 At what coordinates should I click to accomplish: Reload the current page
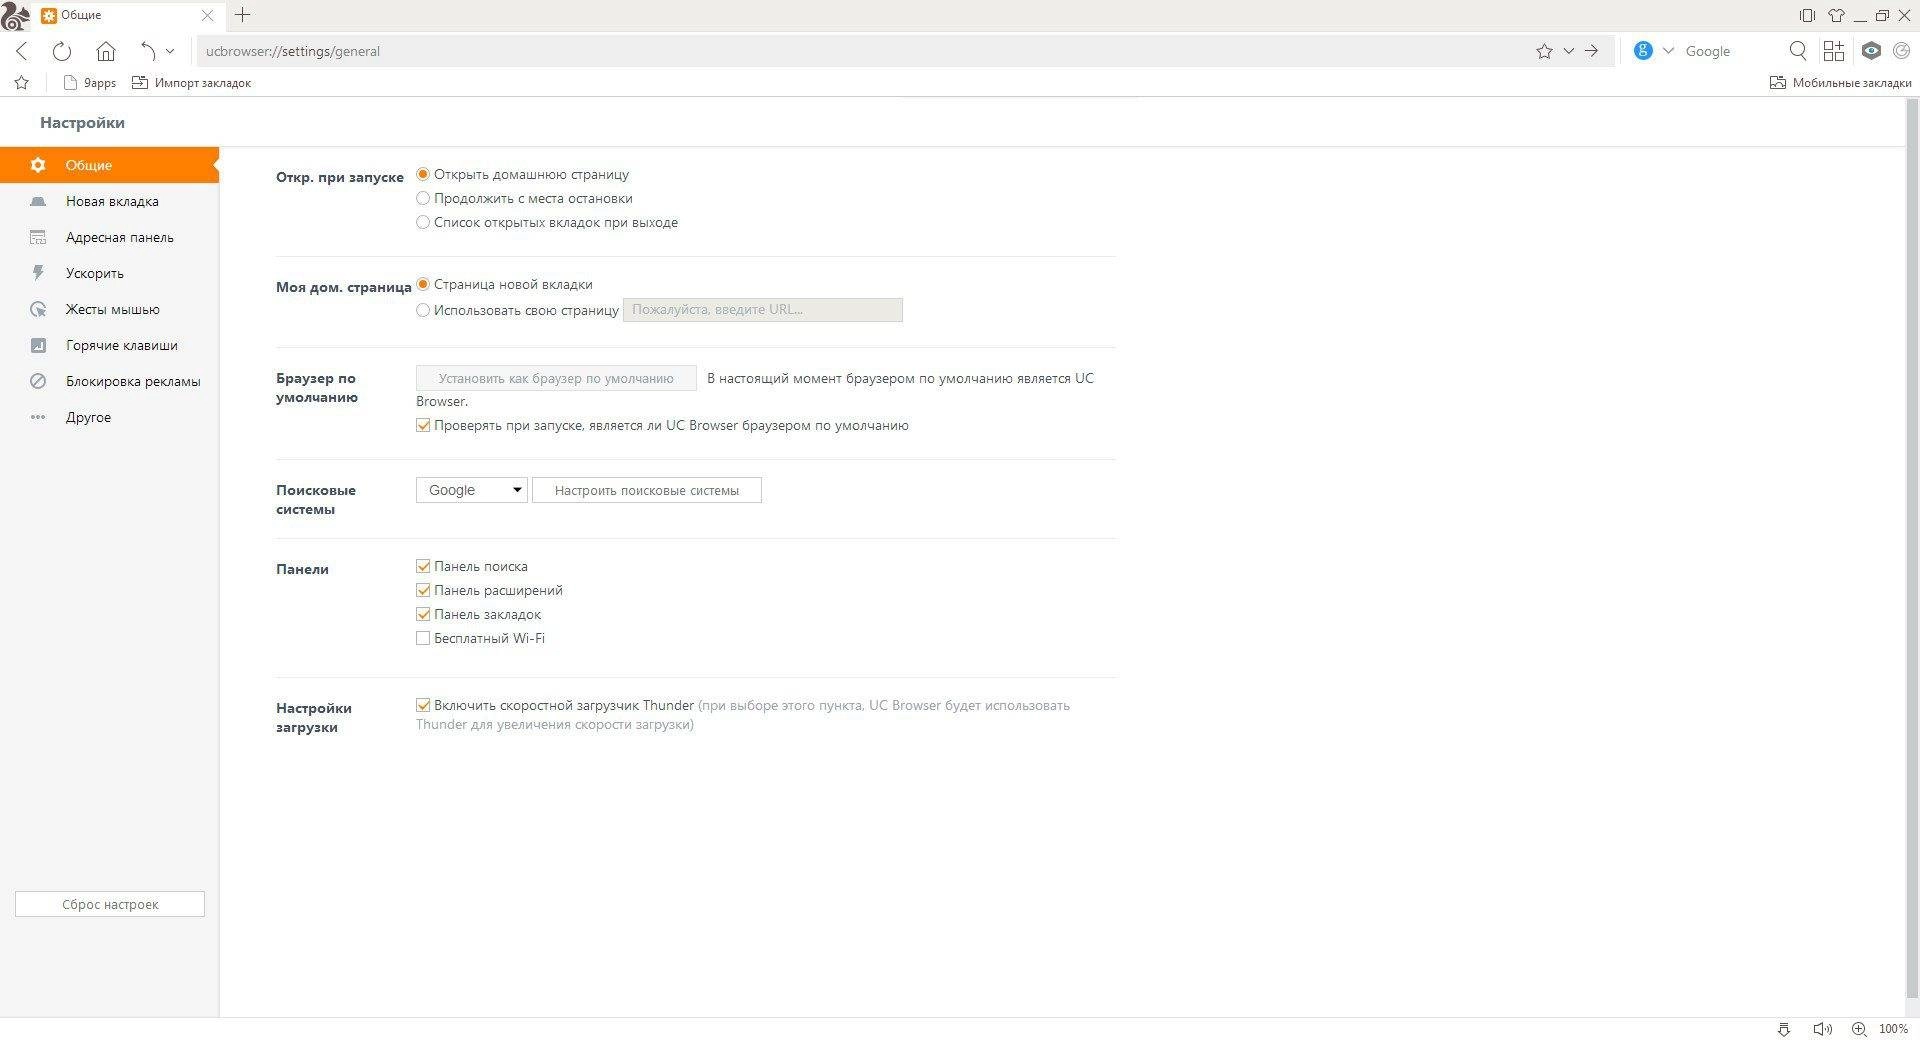(x=62, y=51)
